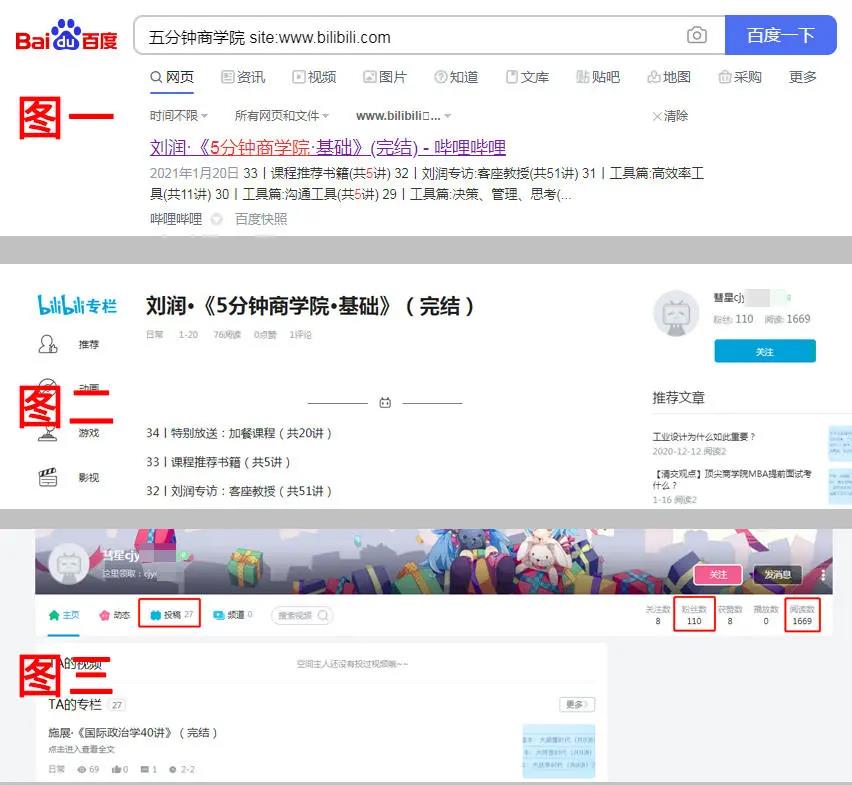Click the pink 关注 button in banner
Screen dimensions: 852x785
[x=718, y=574]
